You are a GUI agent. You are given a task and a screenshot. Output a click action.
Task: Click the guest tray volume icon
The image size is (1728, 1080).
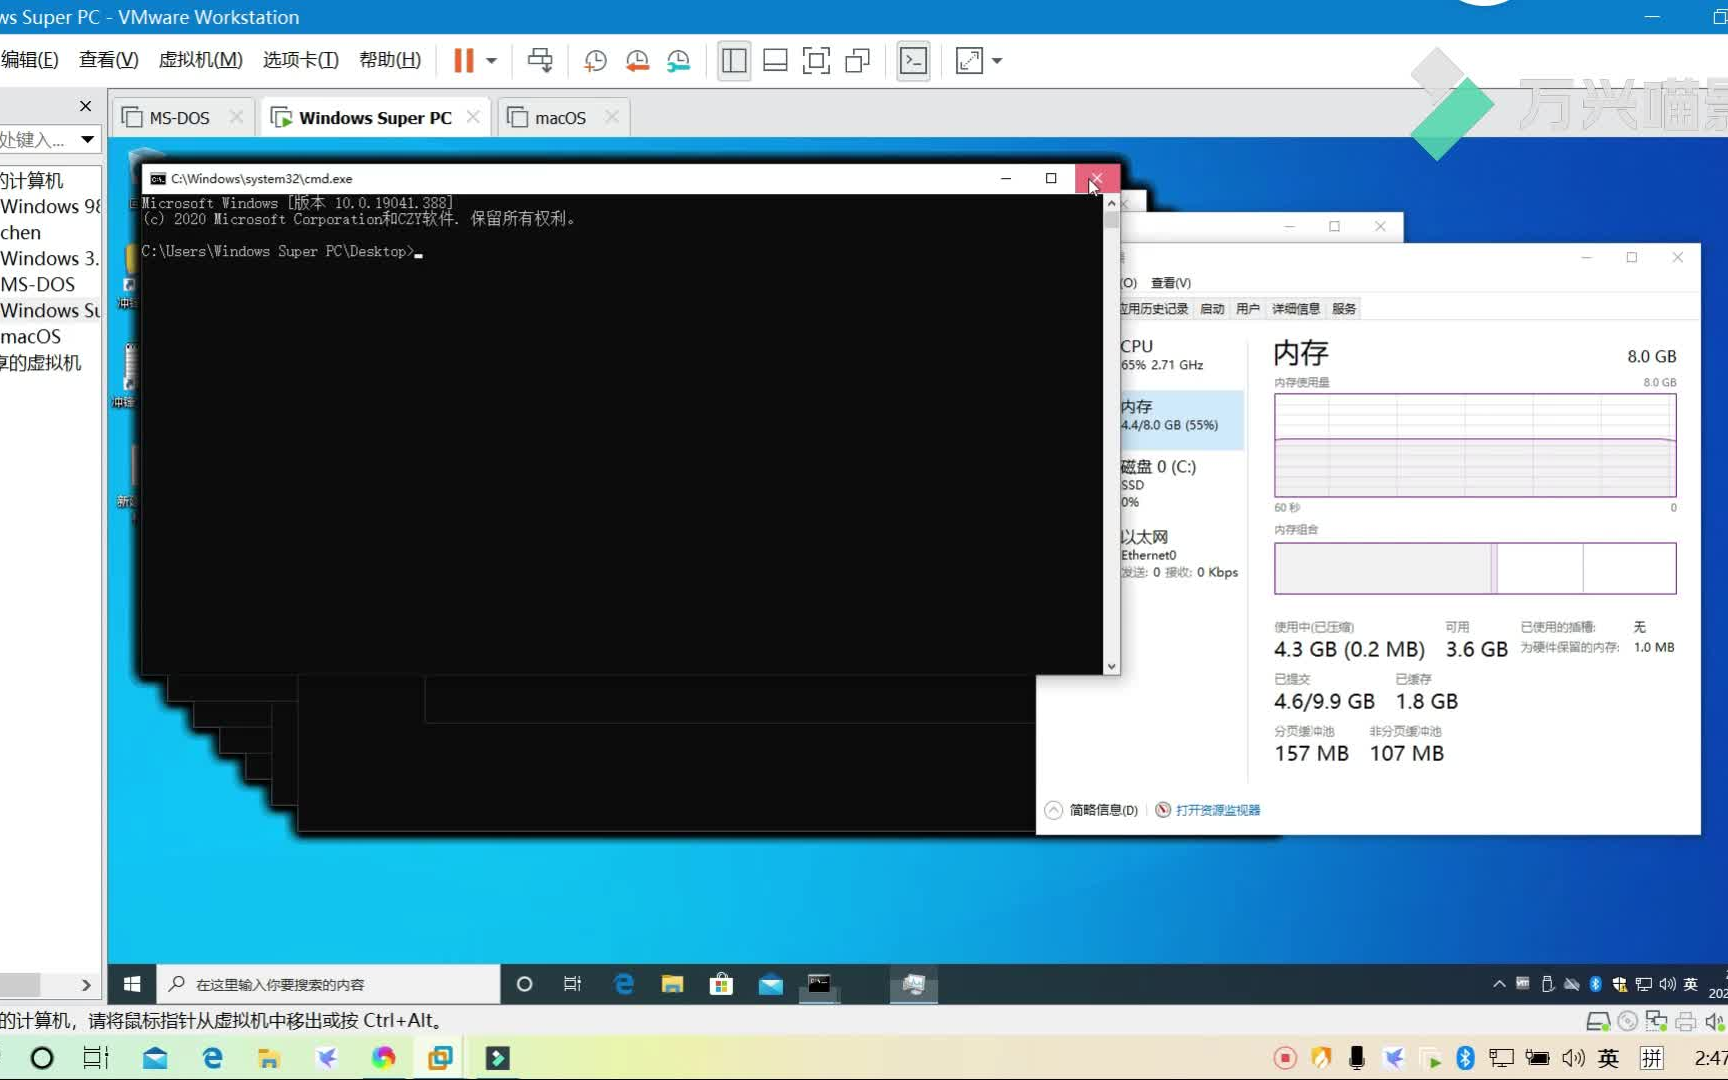pos(1667,984)
